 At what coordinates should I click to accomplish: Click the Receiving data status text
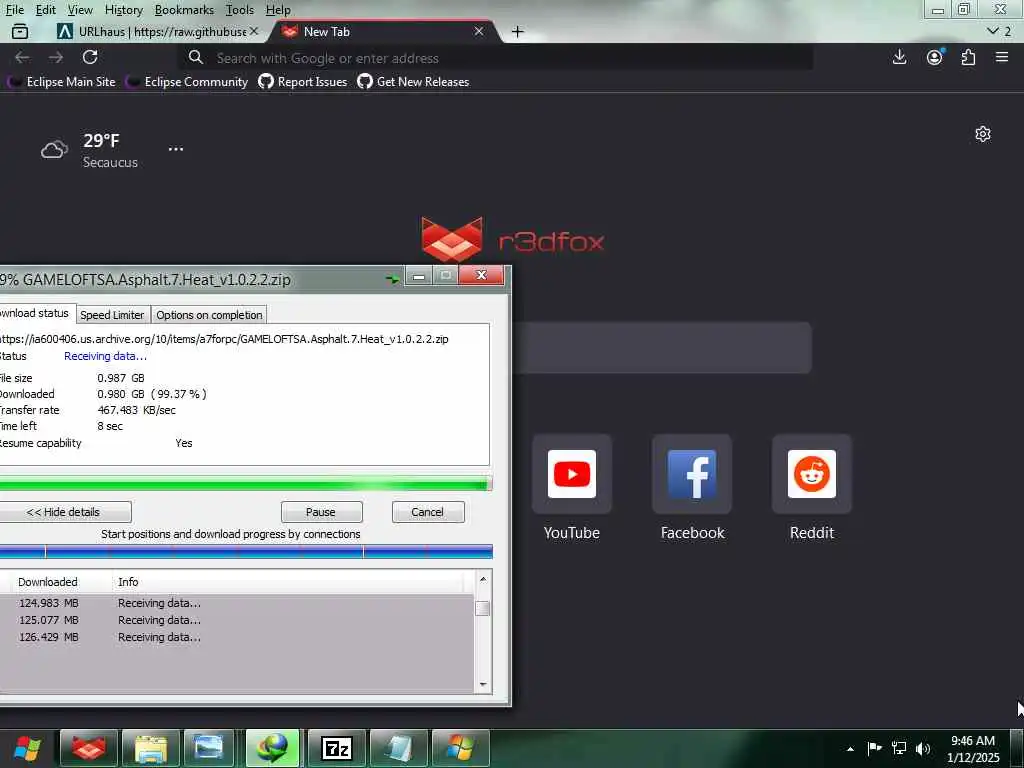pos(105,356)
